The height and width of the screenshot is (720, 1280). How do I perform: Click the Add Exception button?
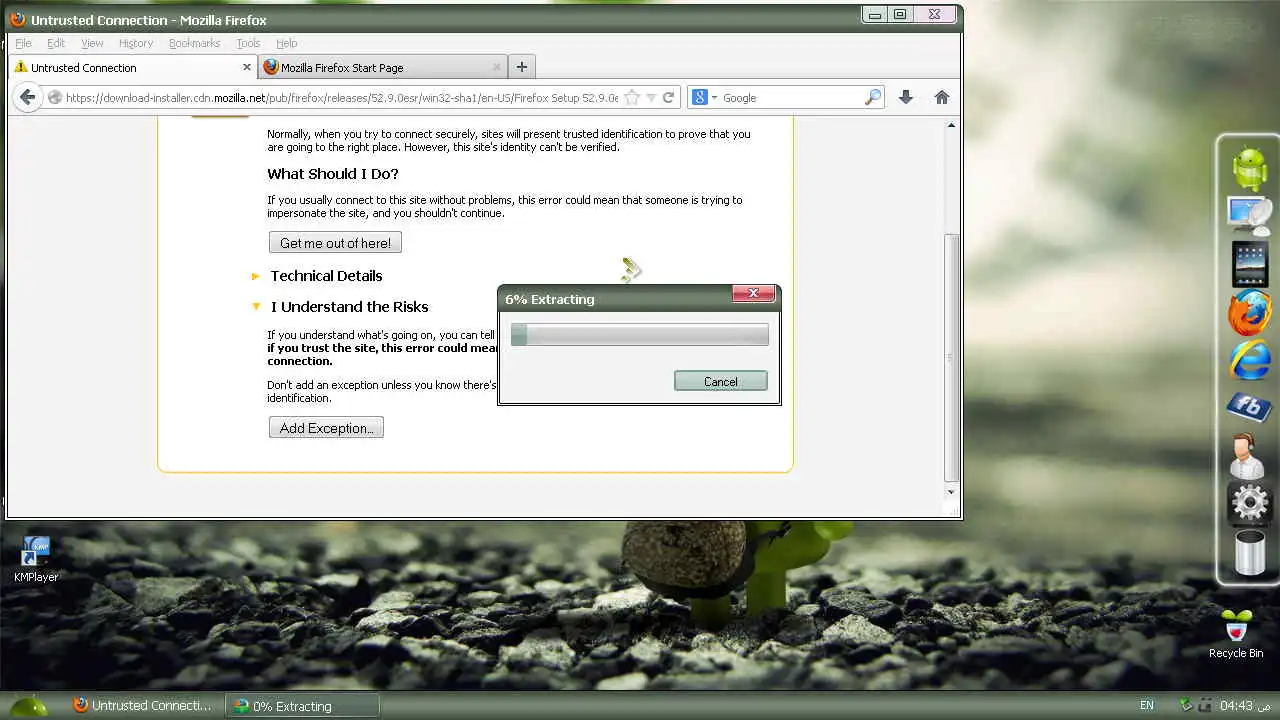326,428
